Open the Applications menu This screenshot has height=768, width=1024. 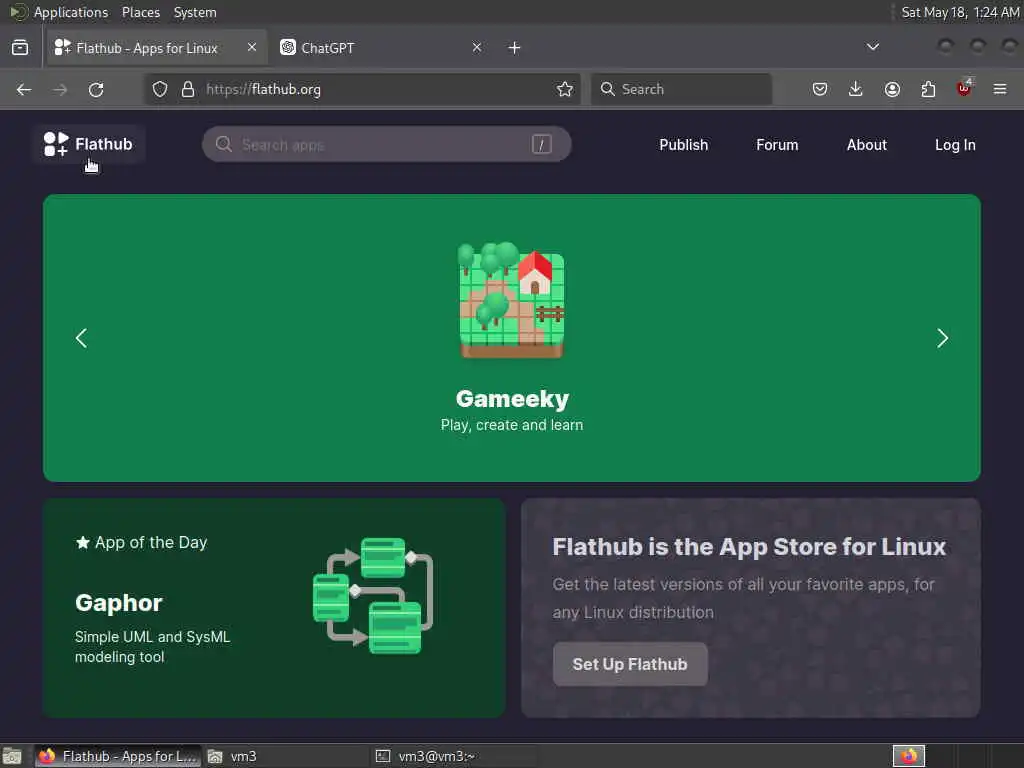(71, 12)
